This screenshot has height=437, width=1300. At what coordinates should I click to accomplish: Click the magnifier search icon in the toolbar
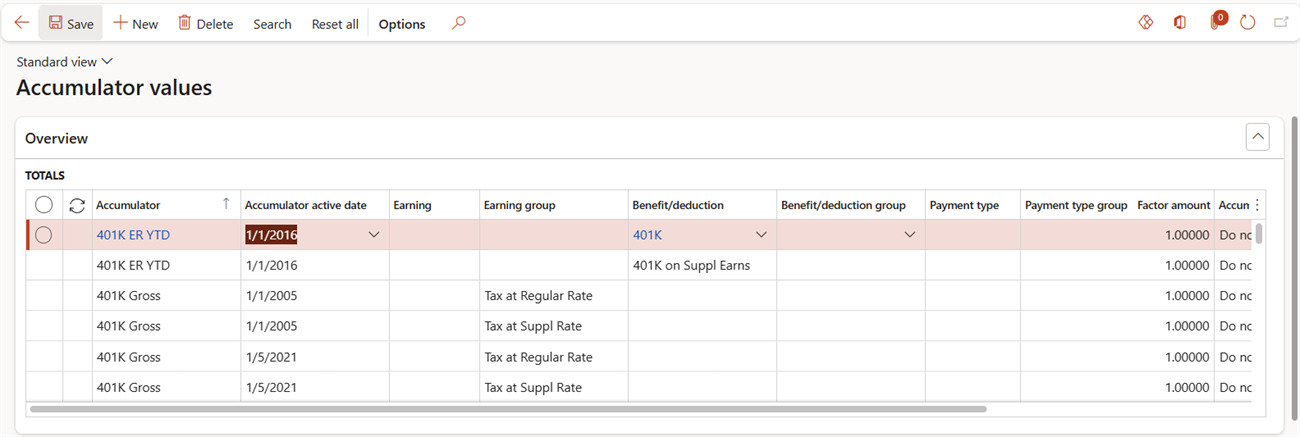coord(458,23)
